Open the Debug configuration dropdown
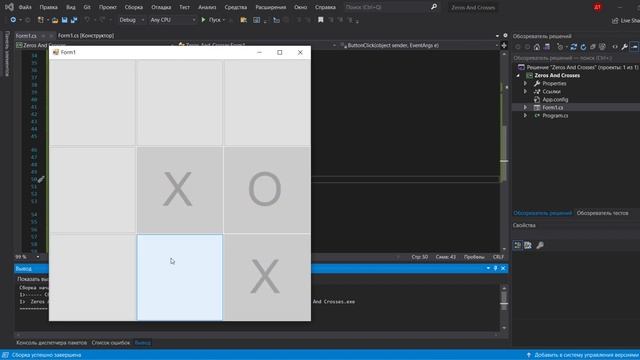The width and height of the screenshot is (640, 360). pyautogui.click(x=142, y=20)
